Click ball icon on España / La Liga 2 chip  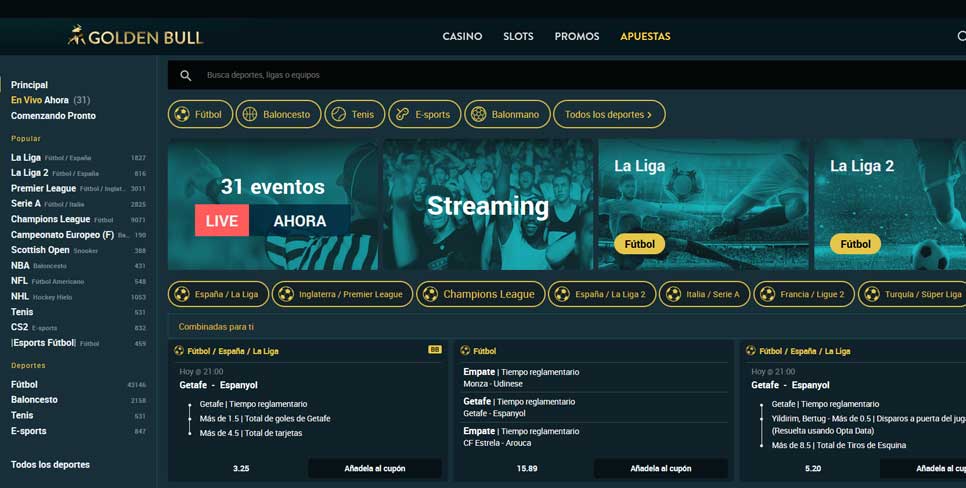coord(562,294)
